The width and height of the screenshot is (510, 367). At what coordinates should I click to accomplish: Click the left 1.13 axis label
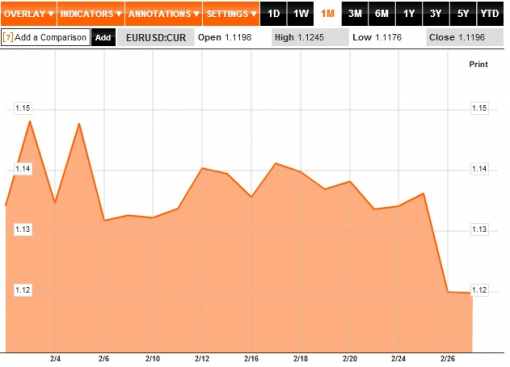pyautogui.click(x=23, y=229)
